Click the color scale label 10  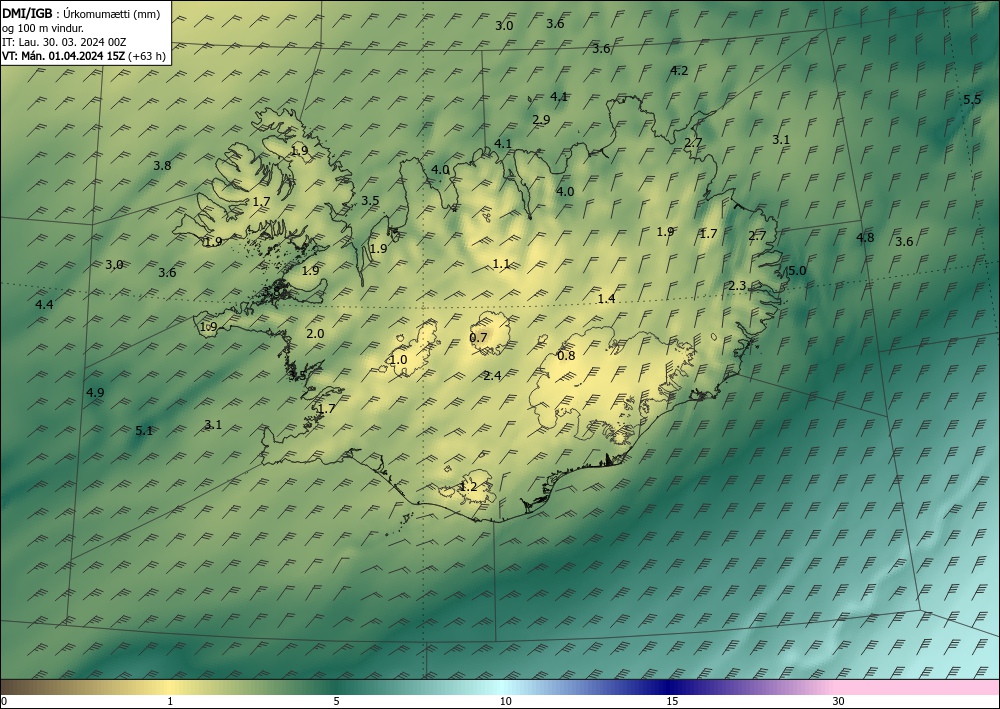point(505,702)
